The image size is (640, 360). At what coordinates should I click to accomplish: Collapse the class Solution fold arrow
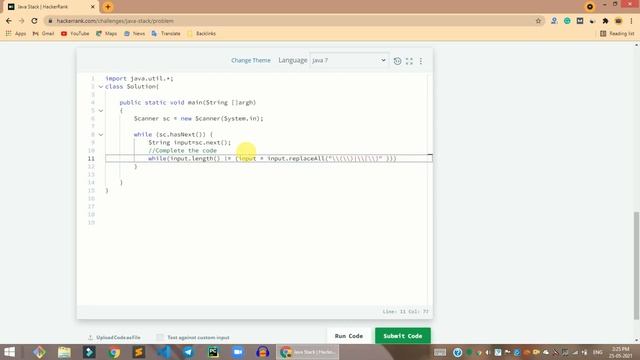click(x=101, y=87)
